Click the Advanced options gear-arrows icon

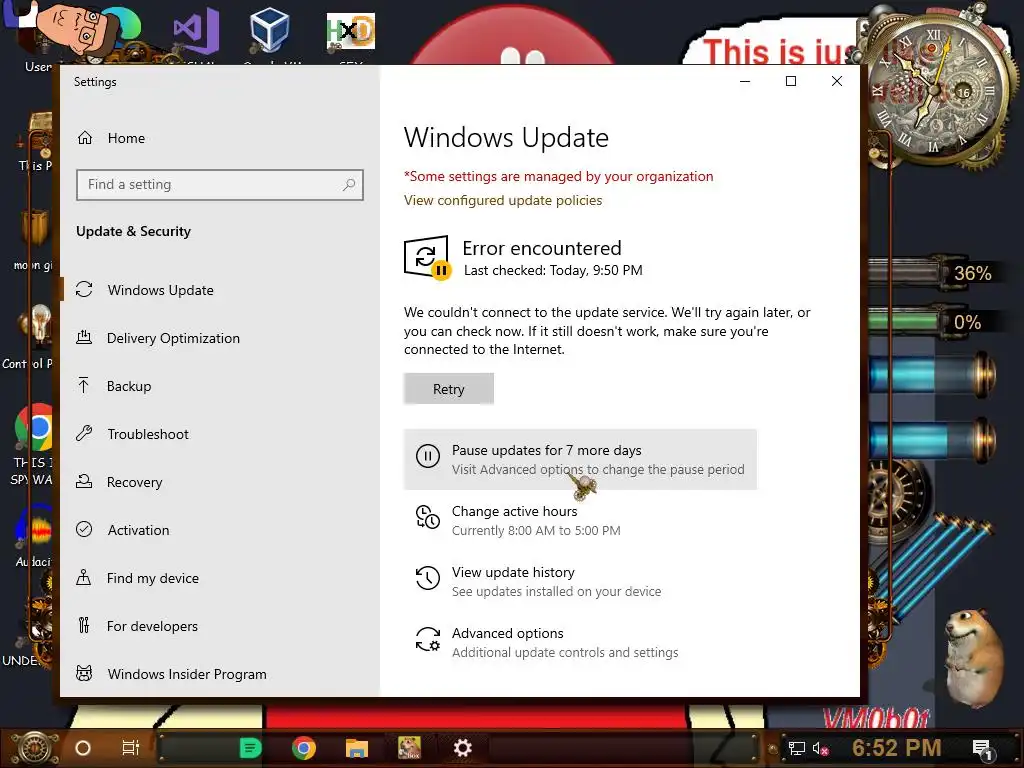(428, 639)
